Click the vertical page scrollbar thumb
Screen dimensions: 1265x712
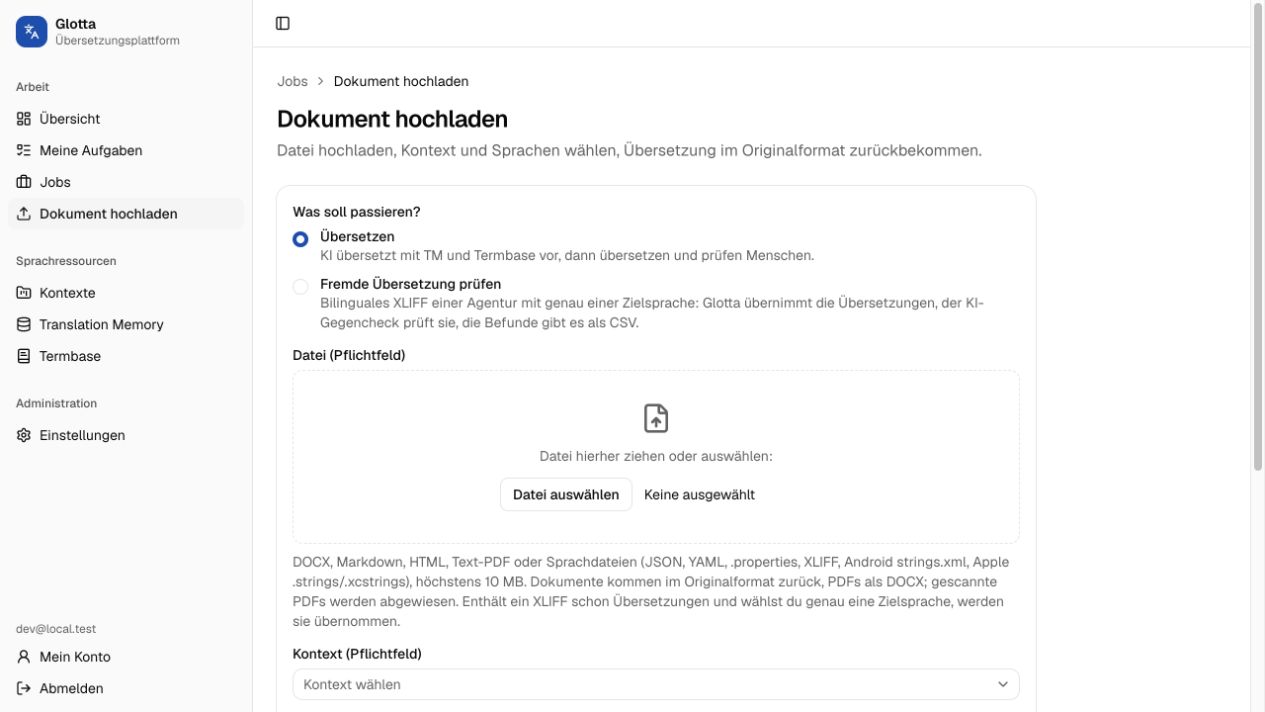click(x=1258, y=237)
